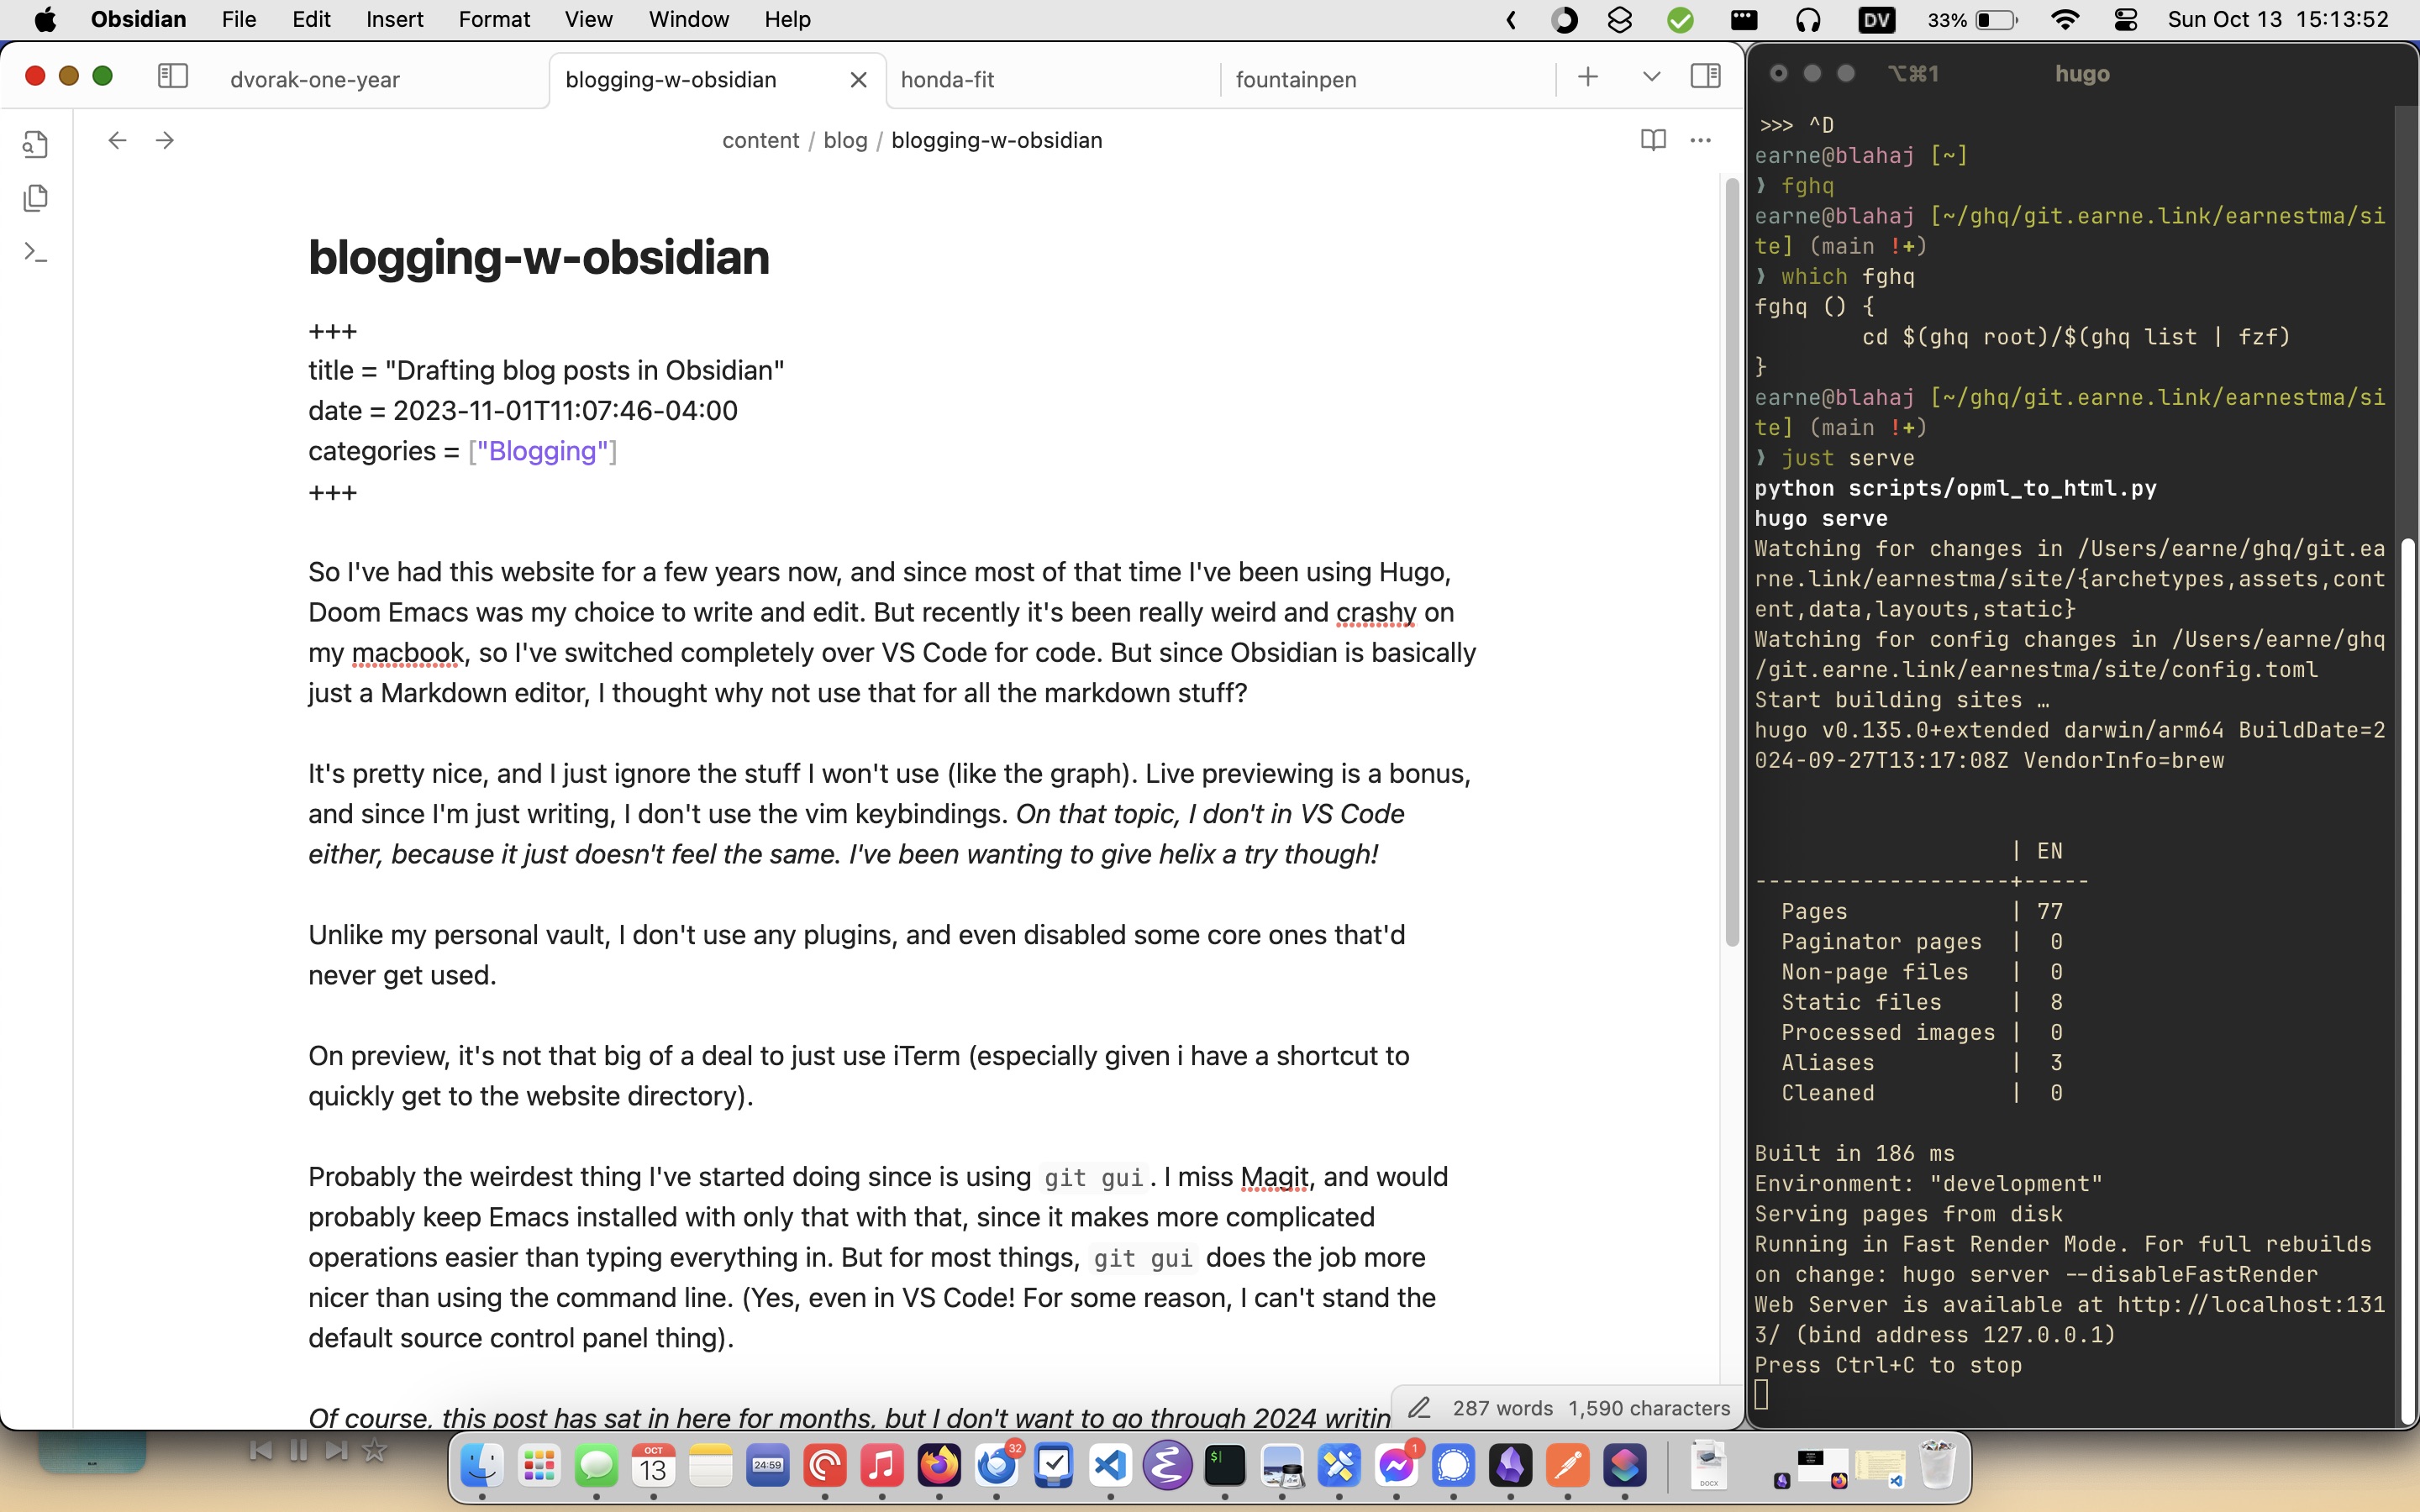The image size is (2420, 1512).
Task: Add a new tab with plus button
Action: point(1588,77)
